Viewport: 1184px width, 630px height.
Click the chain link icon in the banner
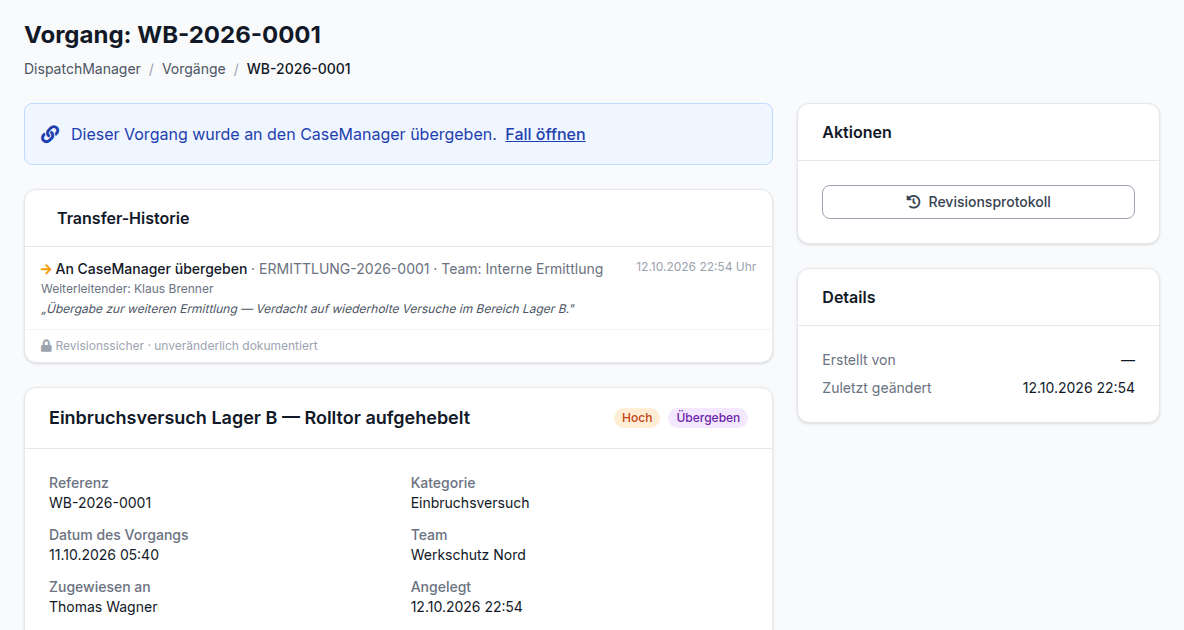pyautogui.click(x=50, y=134)
